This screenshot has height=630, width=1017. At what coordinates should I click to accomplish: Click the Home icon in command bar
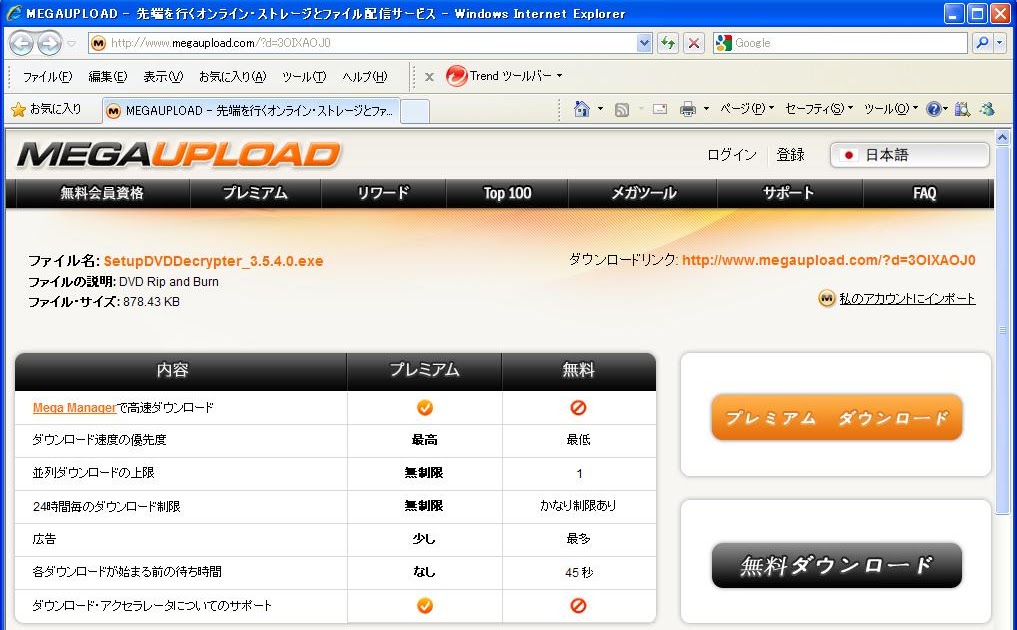[582, 109]
